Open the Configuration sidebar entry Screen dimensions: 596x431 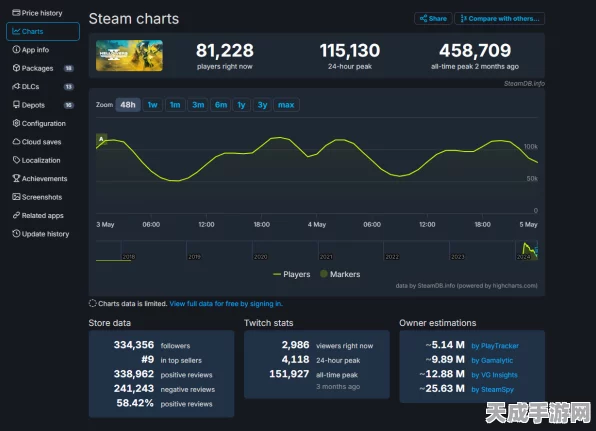pyautogui.click(x=39, y=123)
